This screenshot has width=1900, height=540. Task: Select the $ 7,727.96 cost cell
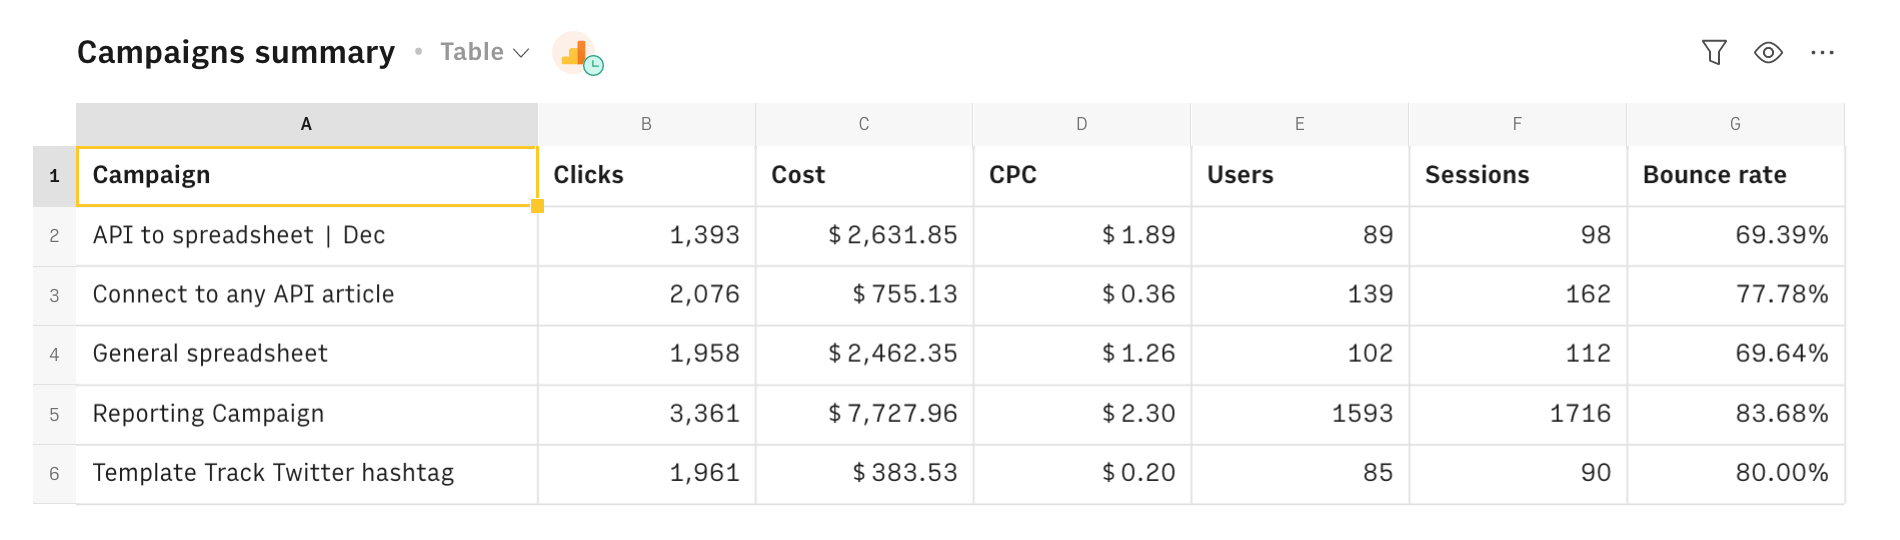pos(864,414)
